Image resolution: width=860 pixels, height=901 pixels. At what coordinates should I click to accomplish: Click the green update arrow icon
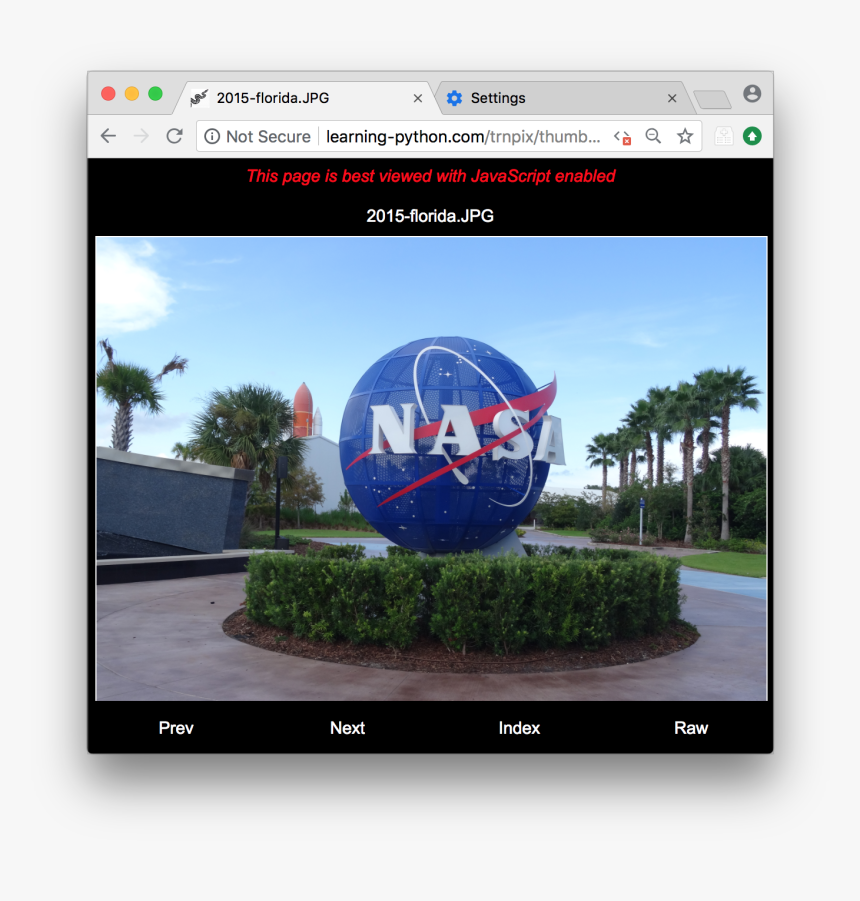752,136
